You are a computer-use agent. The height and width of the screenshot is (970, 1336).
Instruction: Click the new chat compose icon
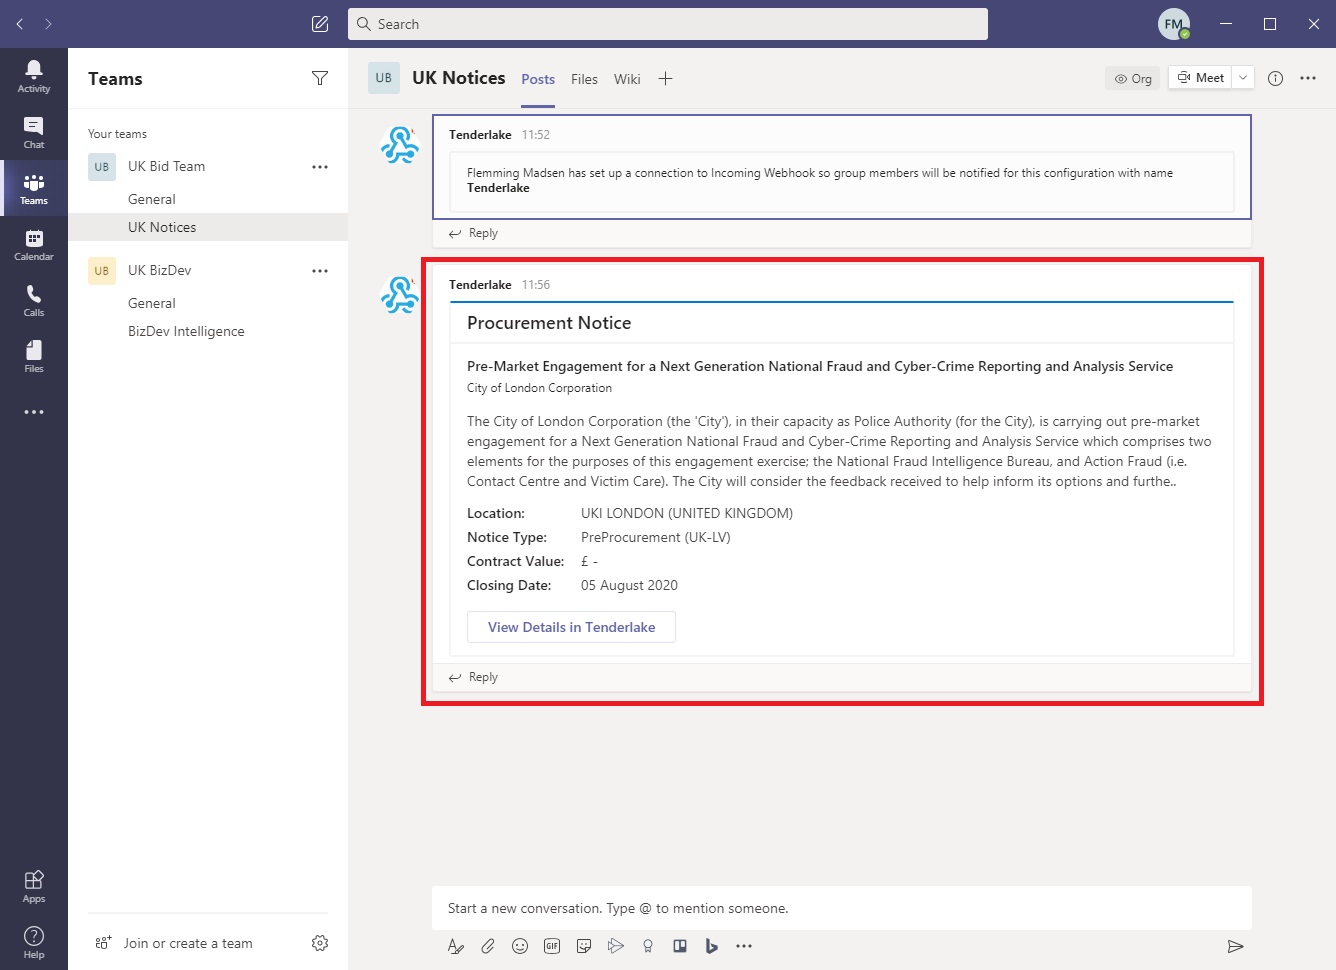point(320,24)
